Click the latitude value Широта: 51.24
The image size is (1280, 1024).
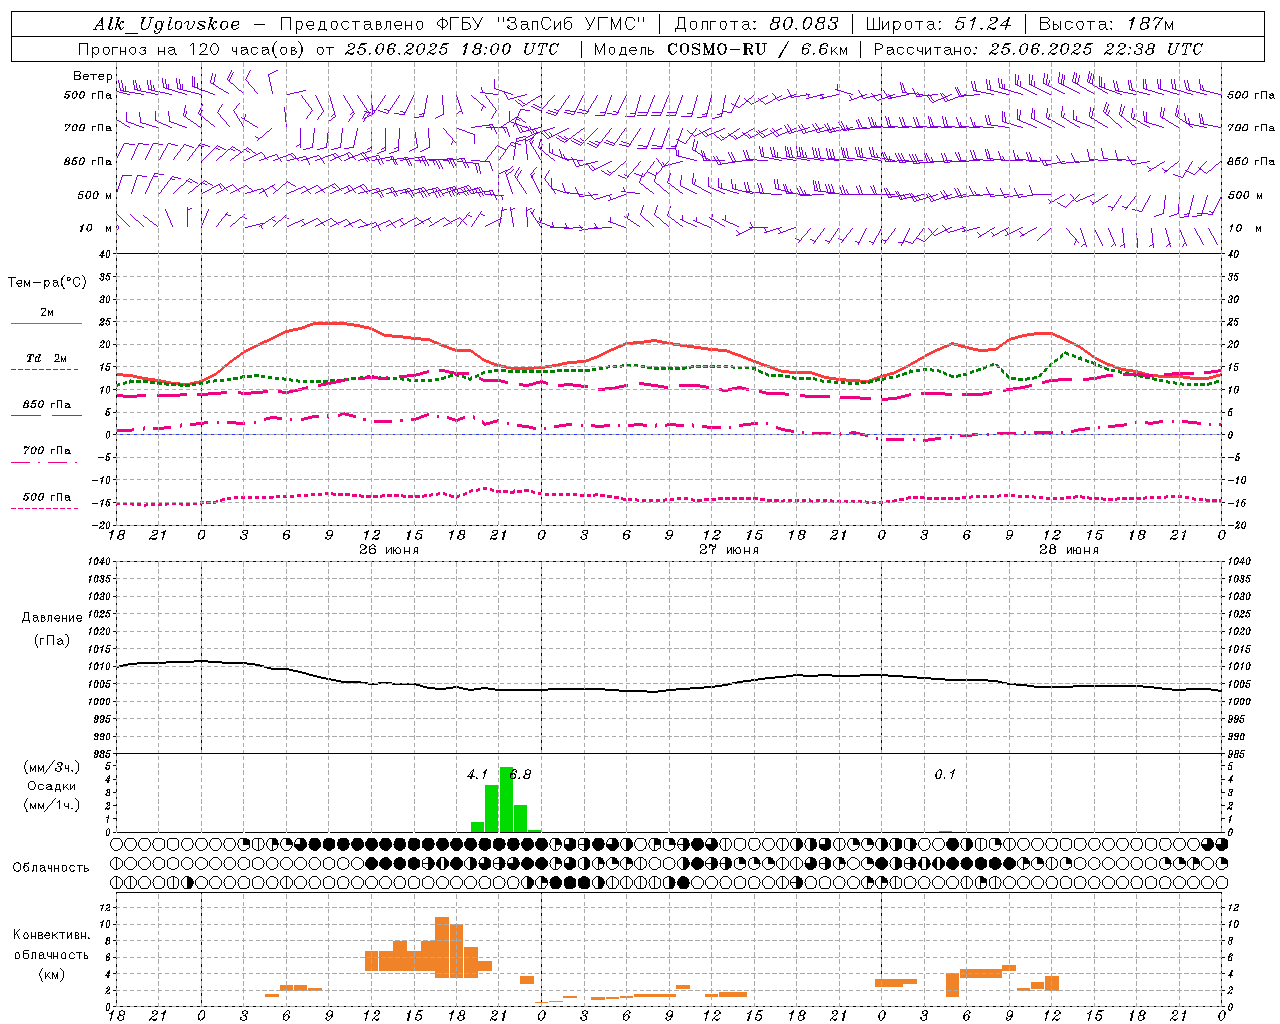coord(939,24)
